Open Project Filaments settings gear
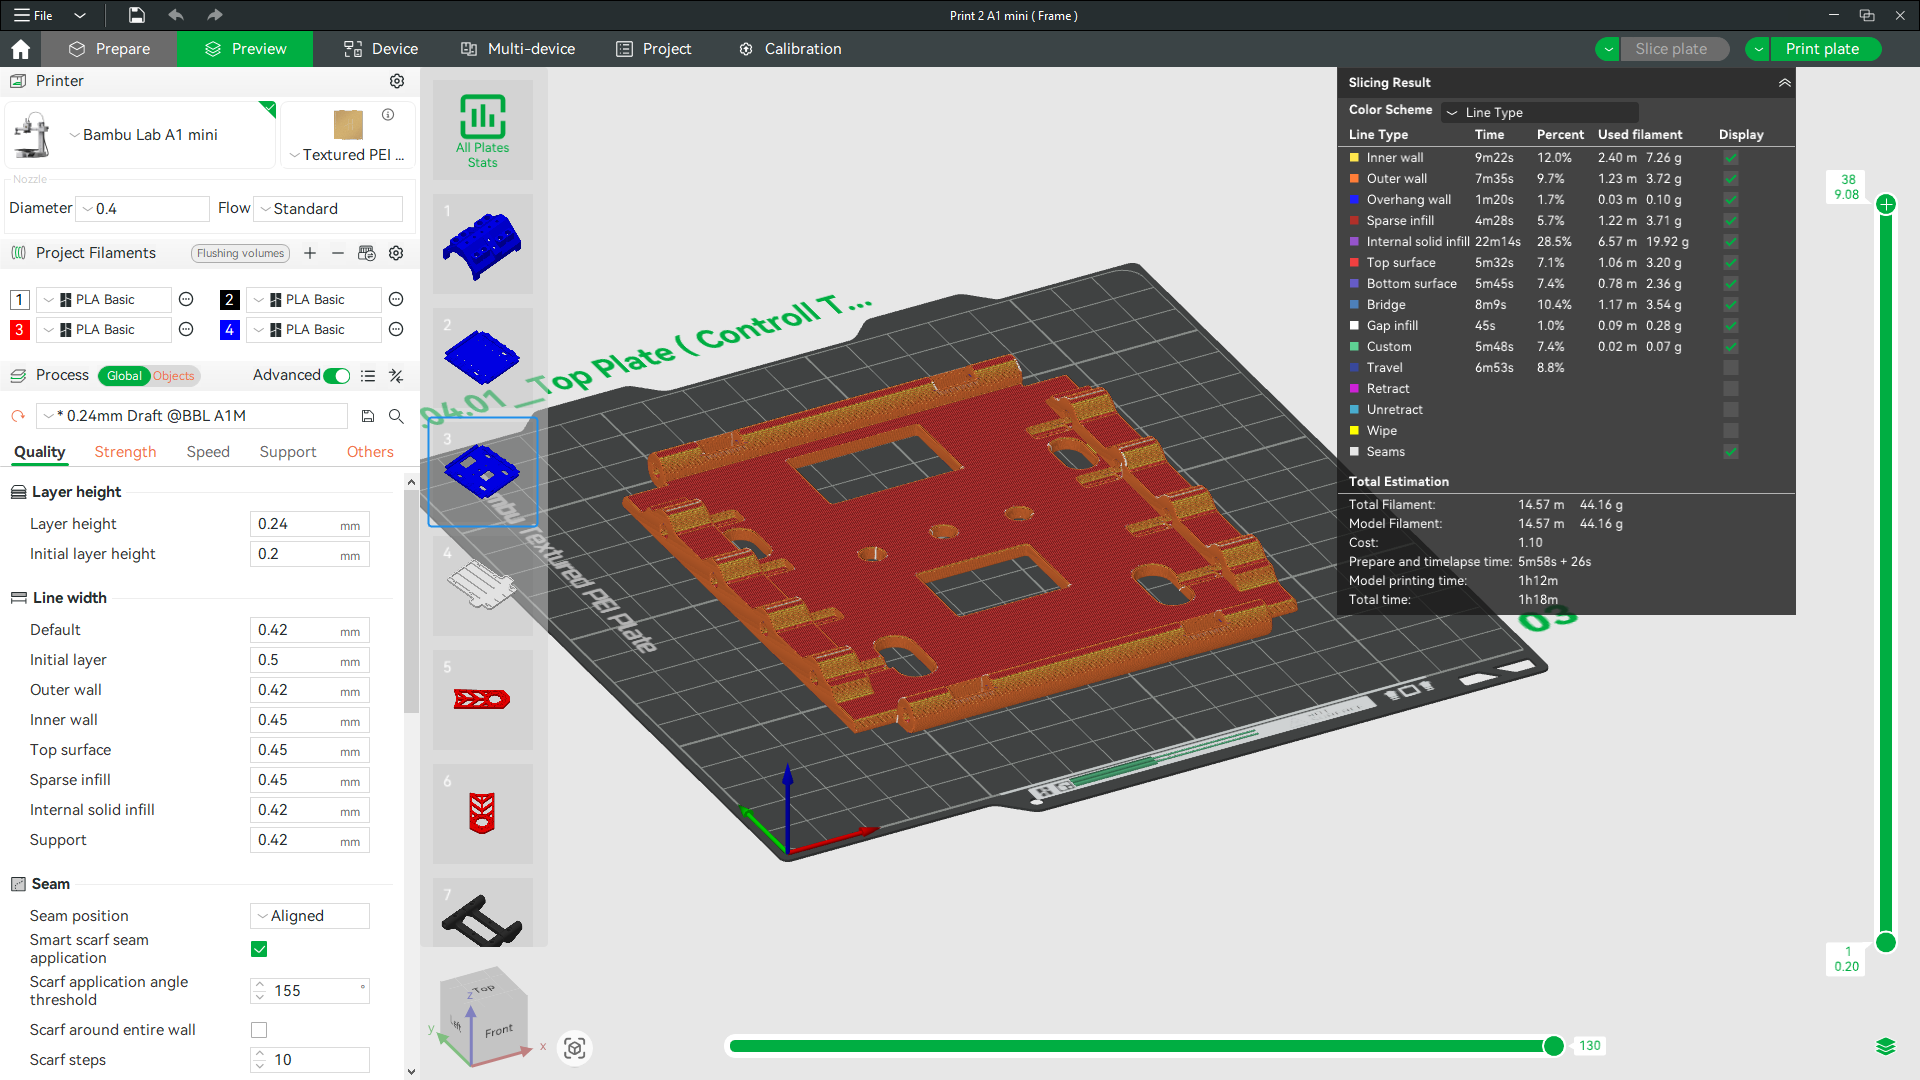 (x=396, y=253)
